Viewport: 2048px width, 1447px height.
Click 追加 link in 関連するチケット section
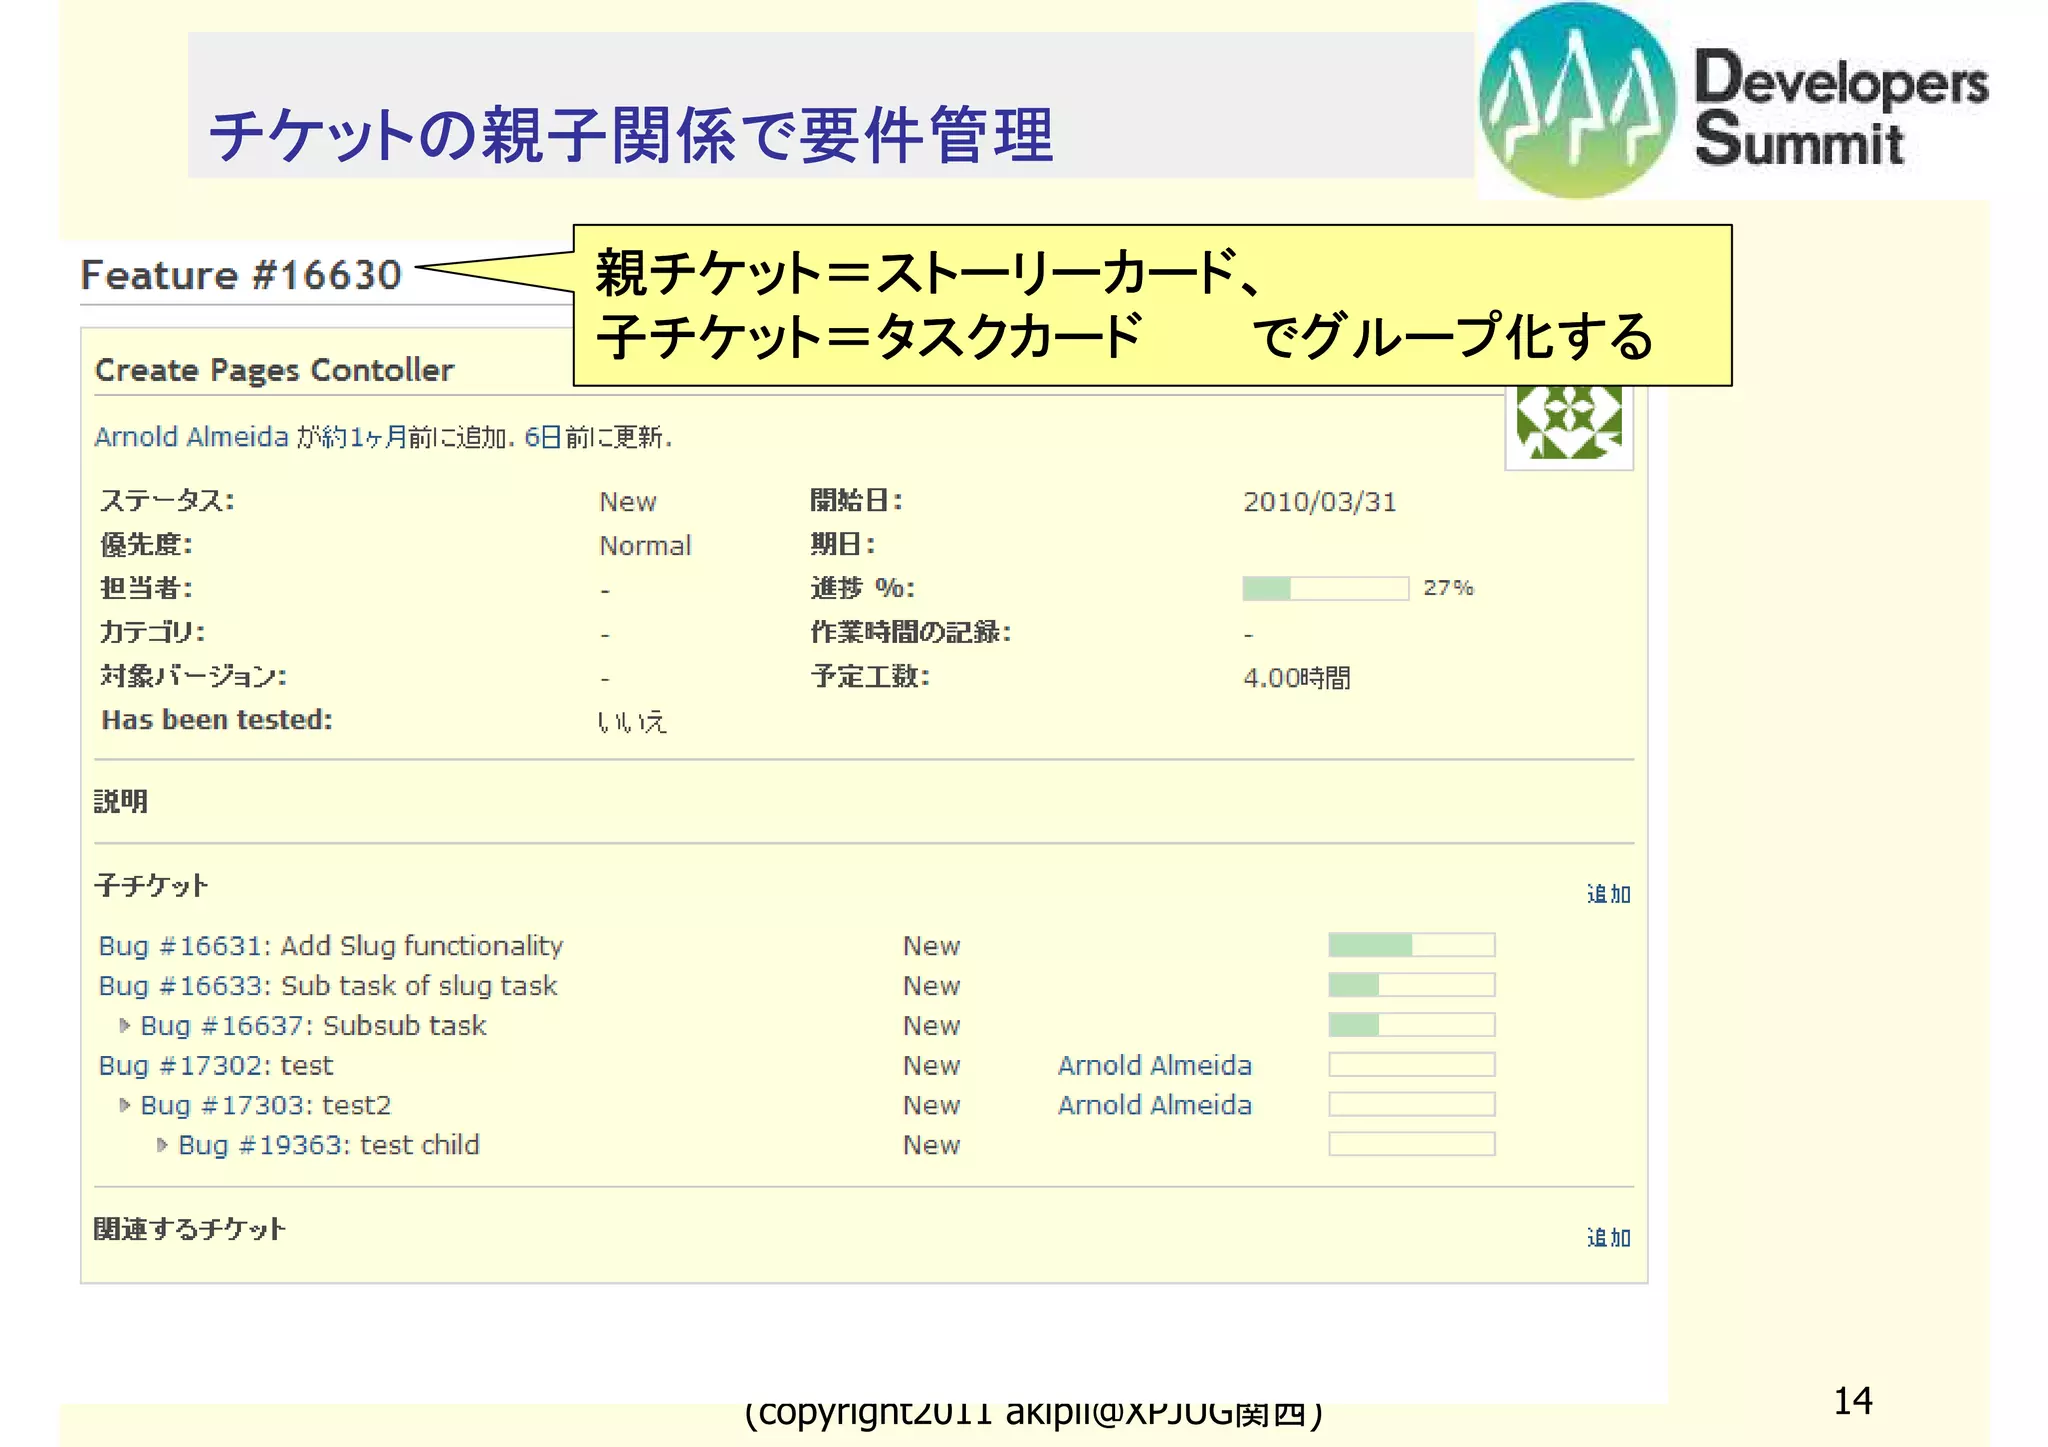[1608, 1237]
